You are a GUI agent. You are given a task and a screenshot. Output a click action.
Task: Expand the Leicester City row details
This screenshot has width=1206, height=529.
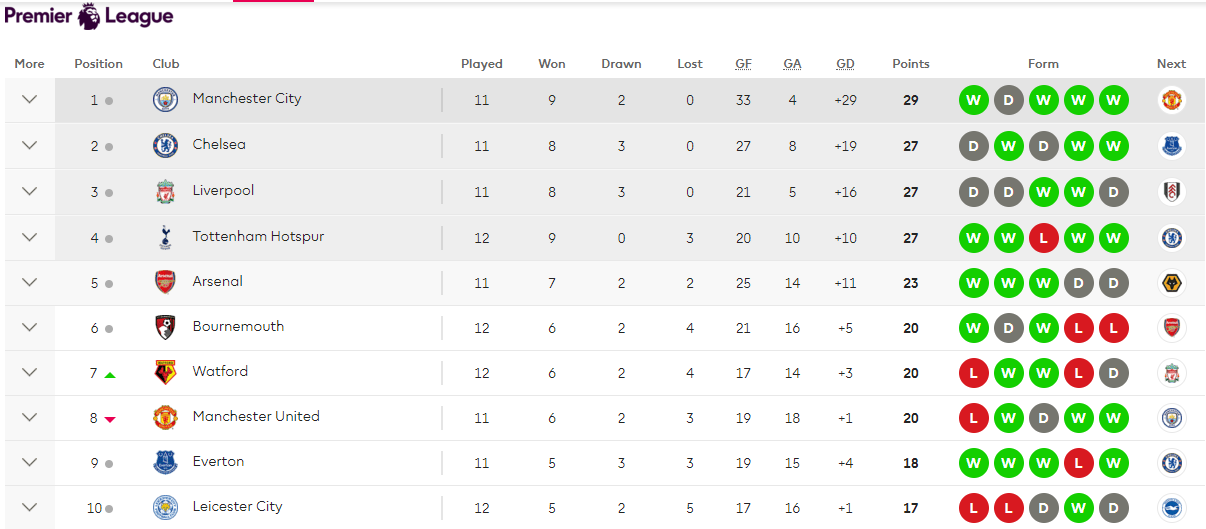29,507
